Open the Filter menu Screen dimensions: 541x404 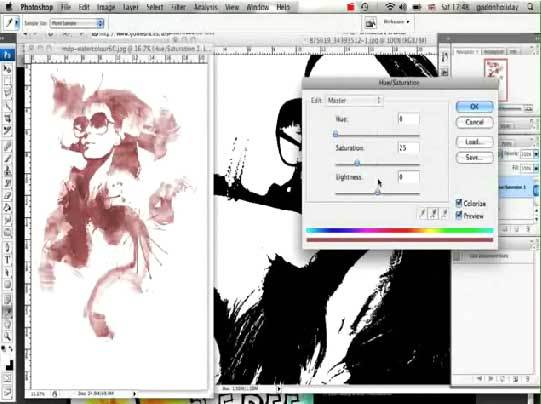coord(178,7)
